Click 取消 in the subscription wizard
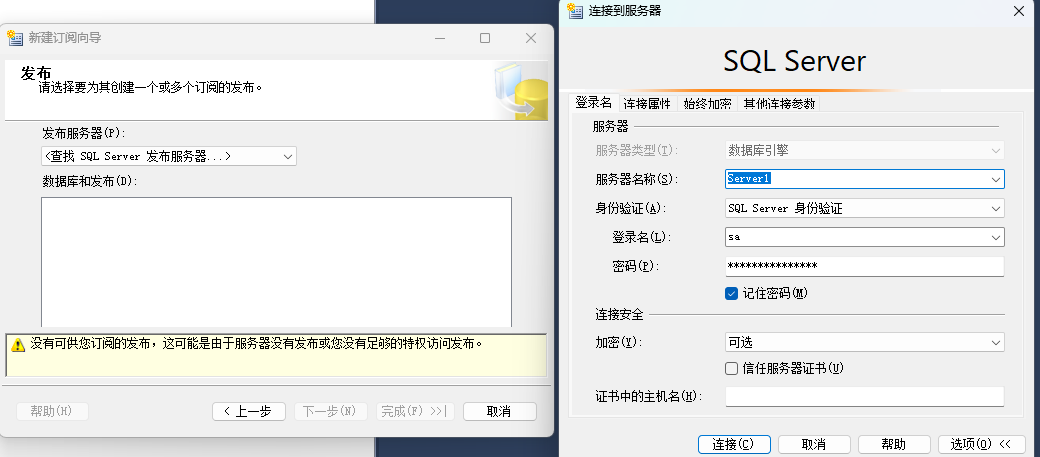The image size is (1040, 457). [x=499, y=411]
